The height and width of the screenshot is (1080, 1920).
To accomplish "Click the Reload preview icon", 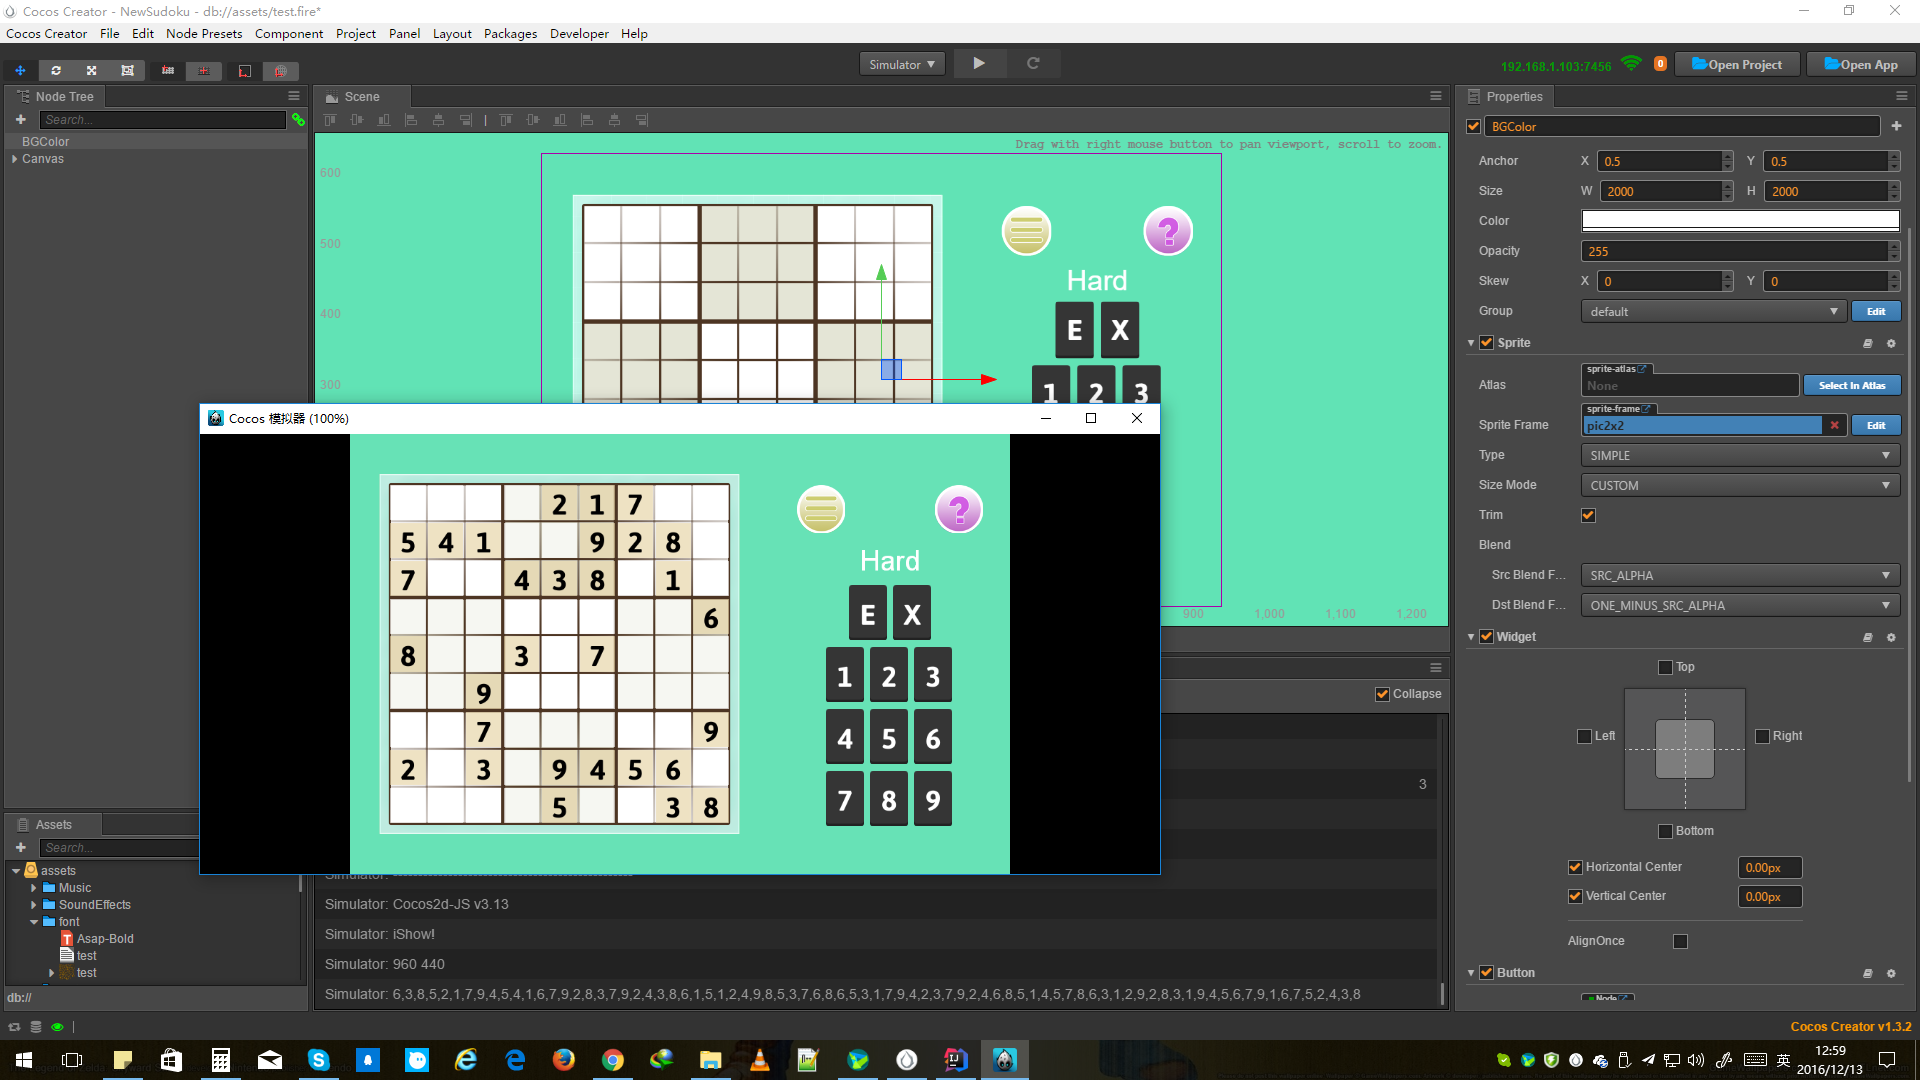I will (x=1033, y=64).
